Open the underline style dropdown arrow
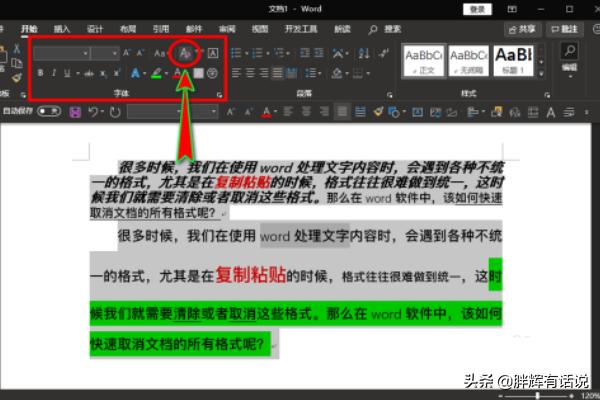600x400 pixels. (x=78, y=73)
